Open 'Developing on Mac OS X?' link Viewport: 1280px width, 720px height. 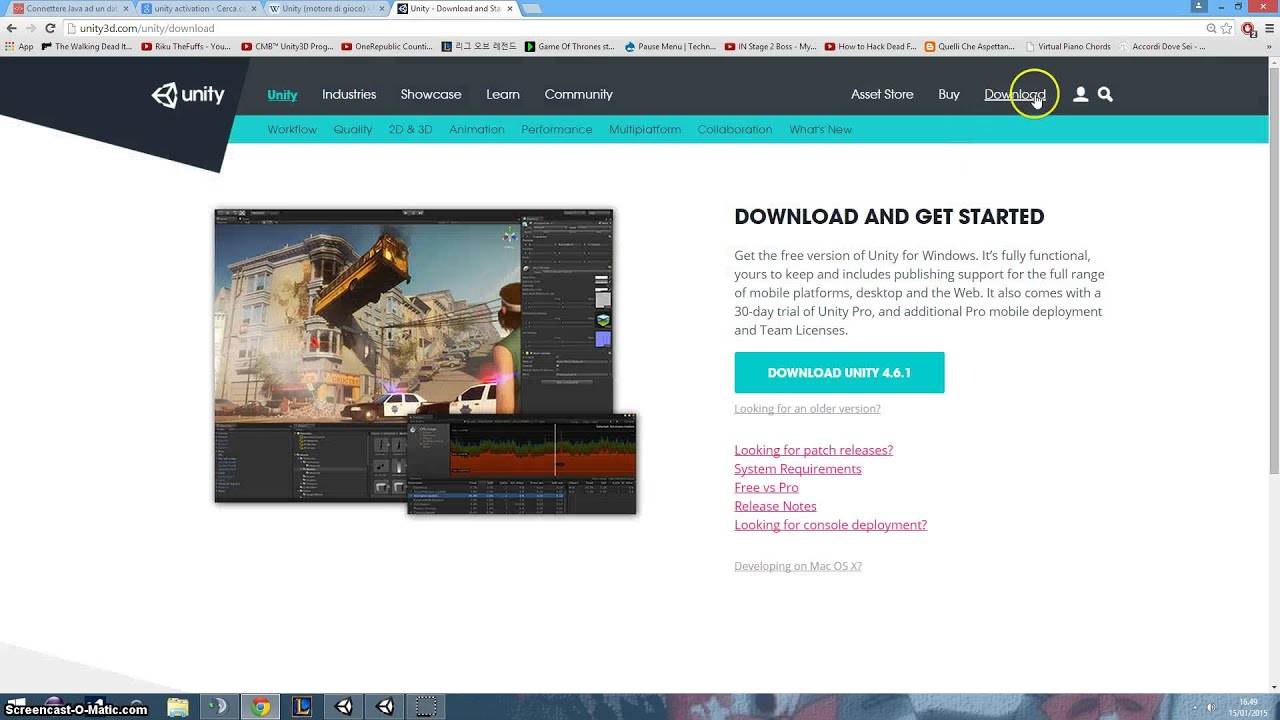tap(798, 566)
